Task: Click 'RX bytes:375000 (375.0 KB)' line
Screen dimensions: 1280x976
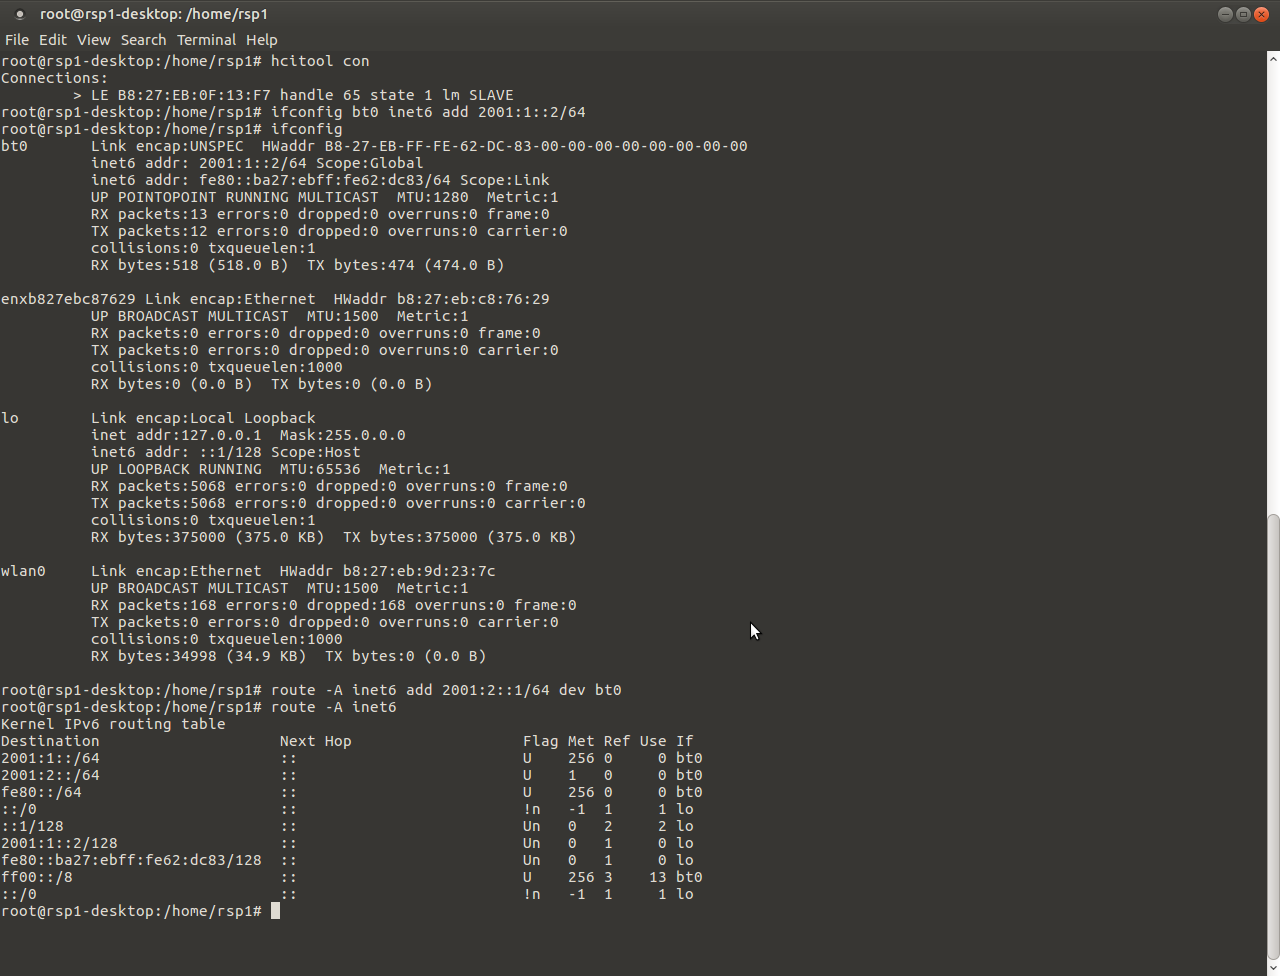Action: (x=334, y=537)
